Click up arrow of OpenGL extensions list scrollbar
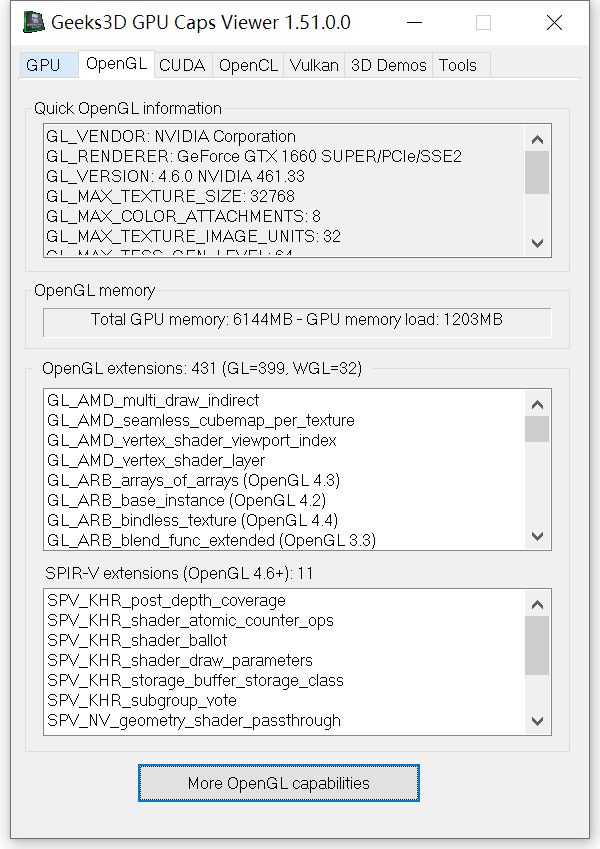Screen dimensions: 600x849 click(537, 404)
